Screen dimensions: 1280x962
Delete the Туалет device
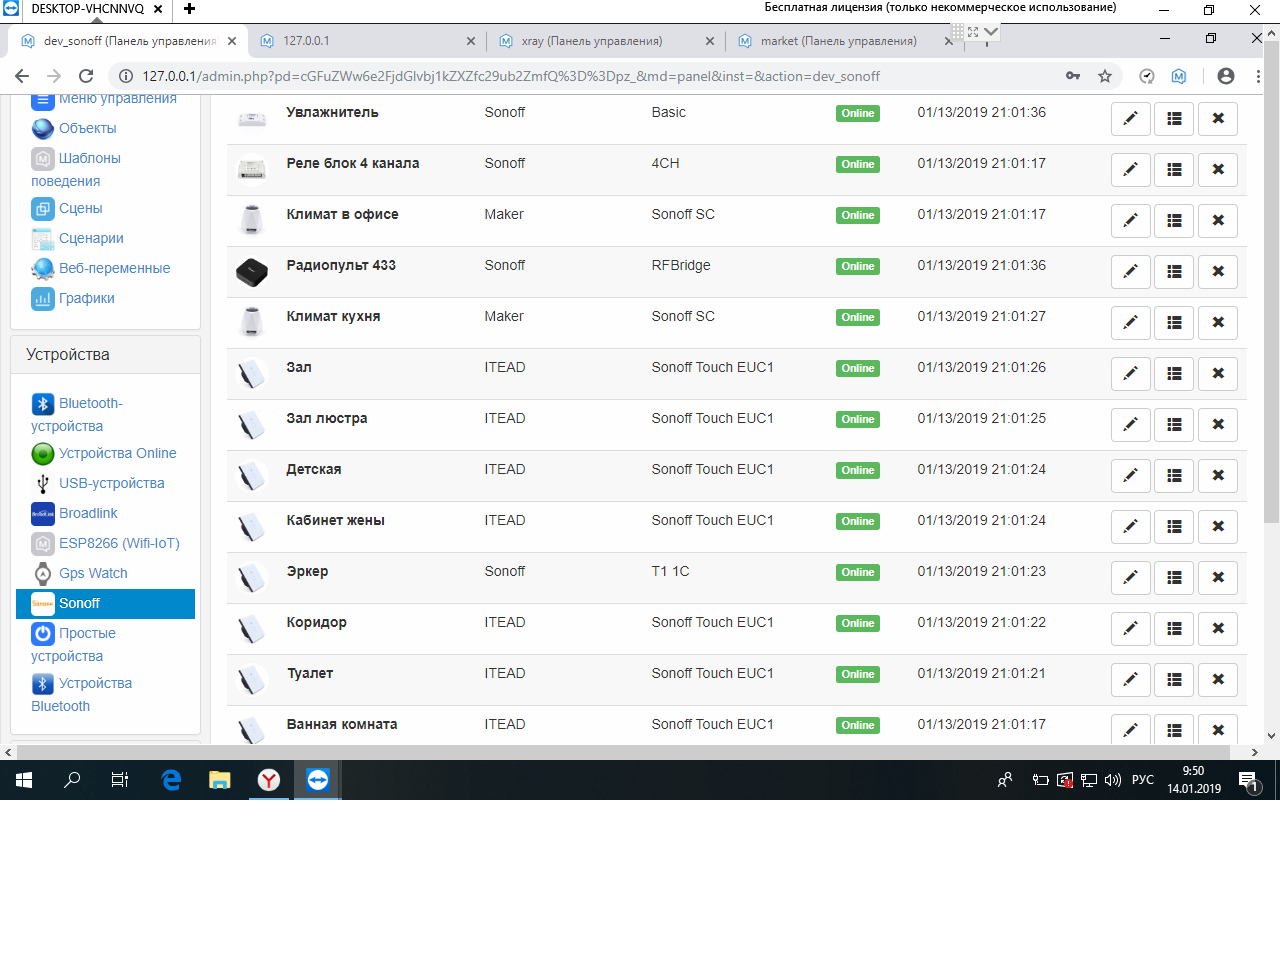coord(1218,680)
